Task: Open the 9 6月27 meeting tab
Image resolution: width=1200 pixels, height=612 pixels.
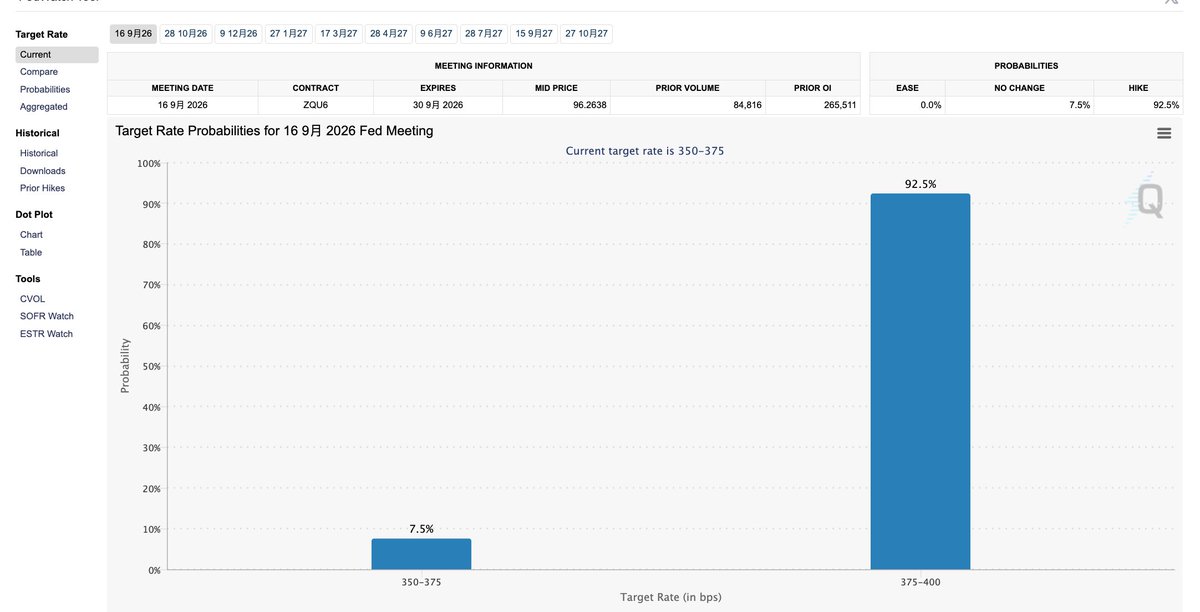Action: pos(437,34)
